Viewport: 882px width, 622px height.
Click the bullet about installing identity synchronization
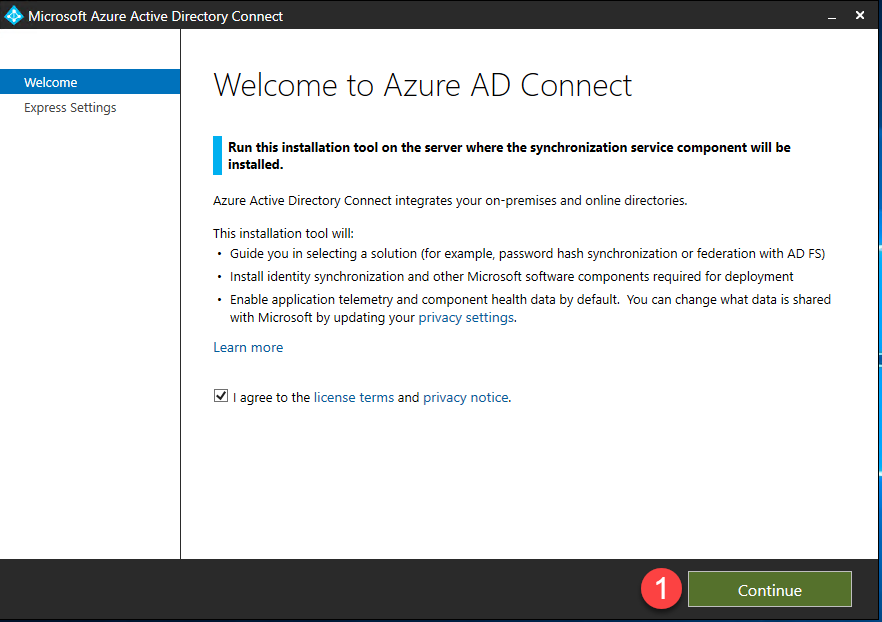[511, 276]
